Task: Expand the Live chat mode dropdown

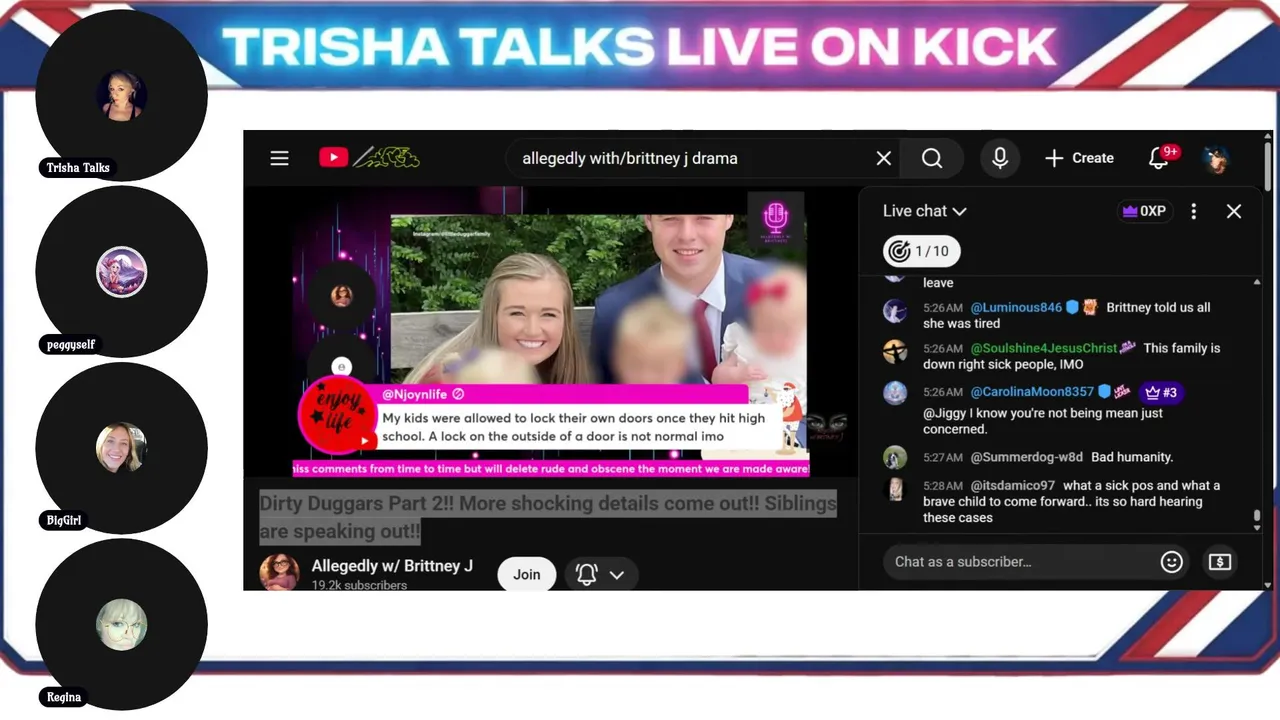Action: coord(924,211)
